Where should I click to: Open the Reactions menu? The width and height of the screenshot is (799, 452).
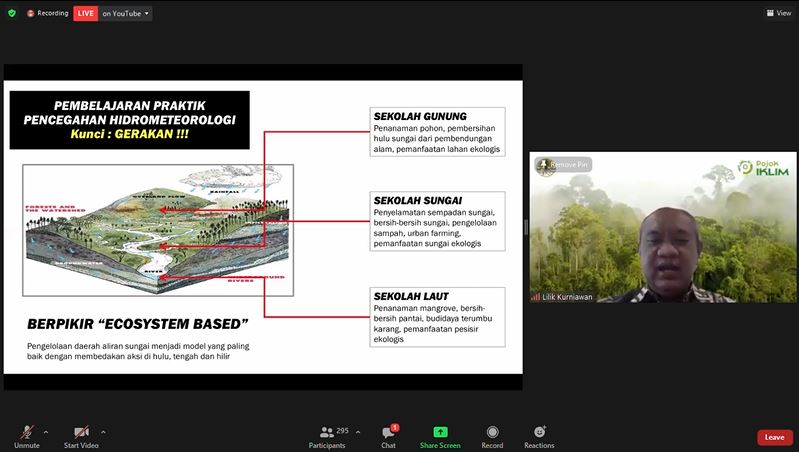coord(539,436)
